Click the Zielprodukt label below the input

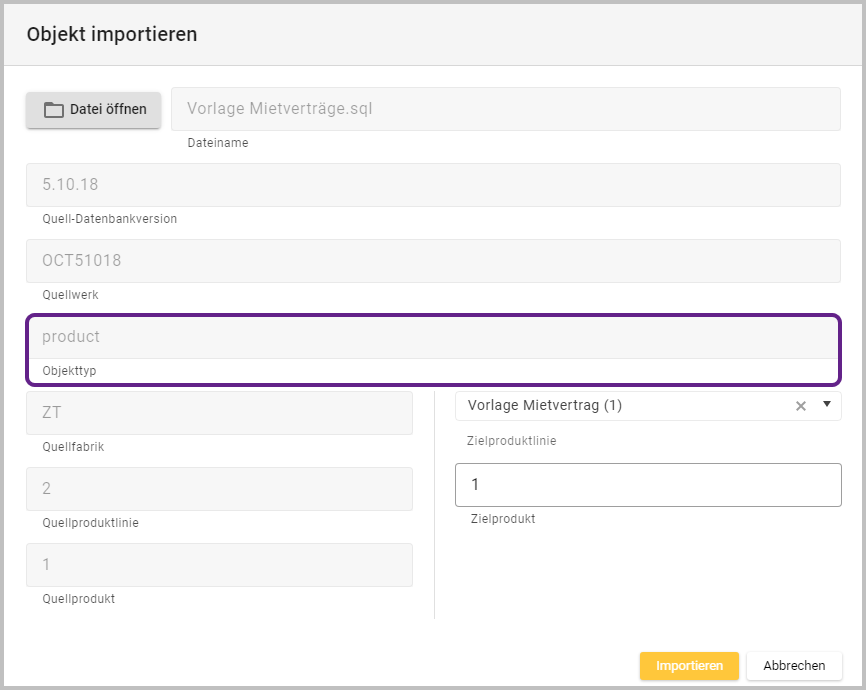point(503,519)
